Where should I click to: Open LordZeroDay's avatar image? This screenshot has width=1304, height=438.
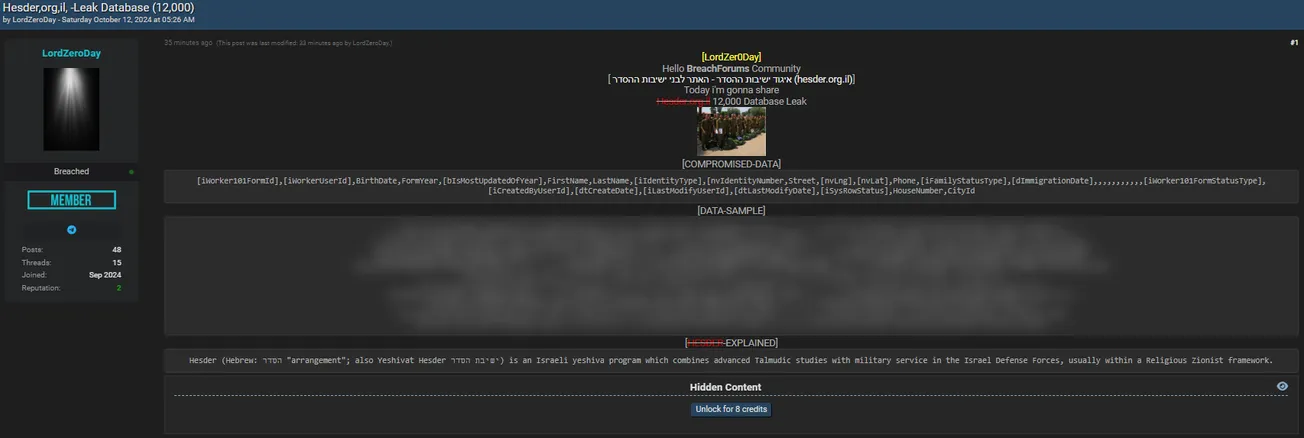pyautogui.click(x=71, y=110)
